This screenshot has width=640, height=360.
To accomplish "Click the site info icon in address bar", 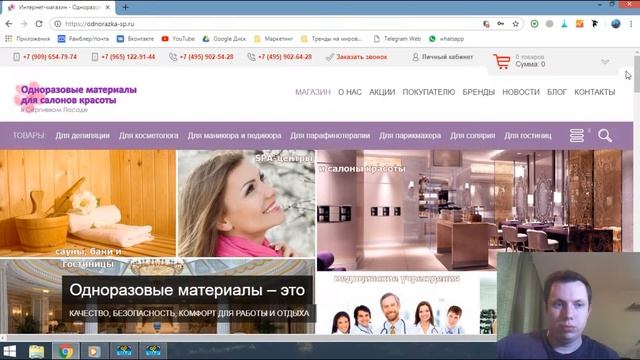I will coord(58,24).
